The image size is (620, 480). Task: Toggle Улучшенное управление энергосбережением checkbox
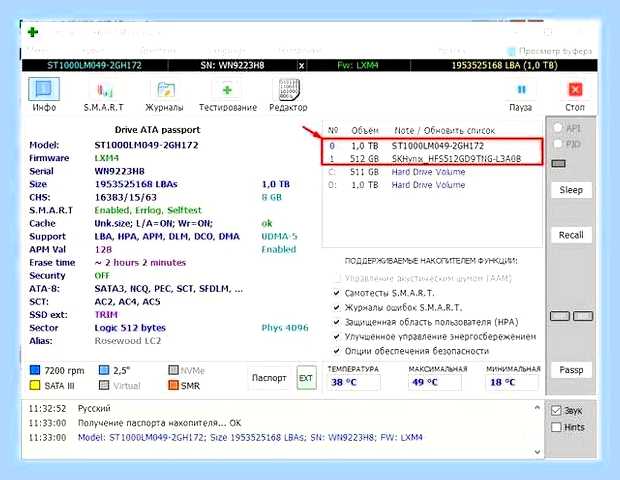point(336,336)
